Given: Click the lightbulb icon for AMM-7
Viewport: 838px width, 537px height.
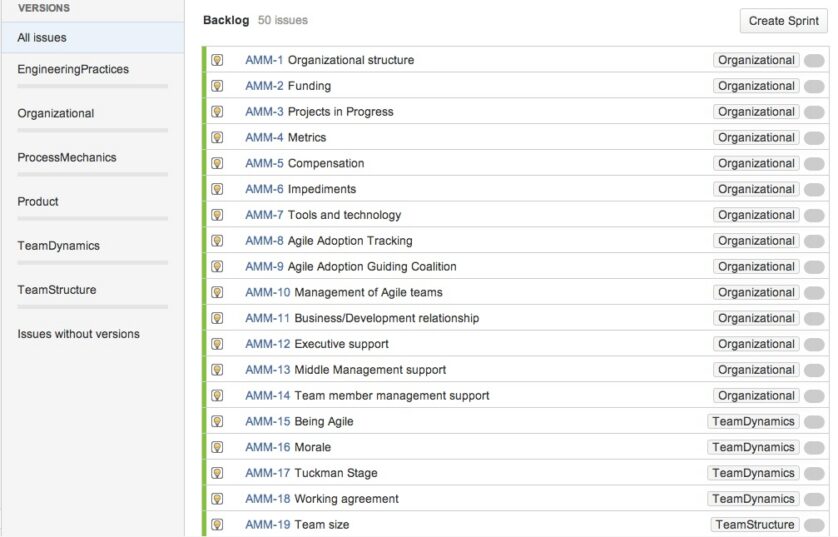Looking at the screenshot, I should pos(217,215).
